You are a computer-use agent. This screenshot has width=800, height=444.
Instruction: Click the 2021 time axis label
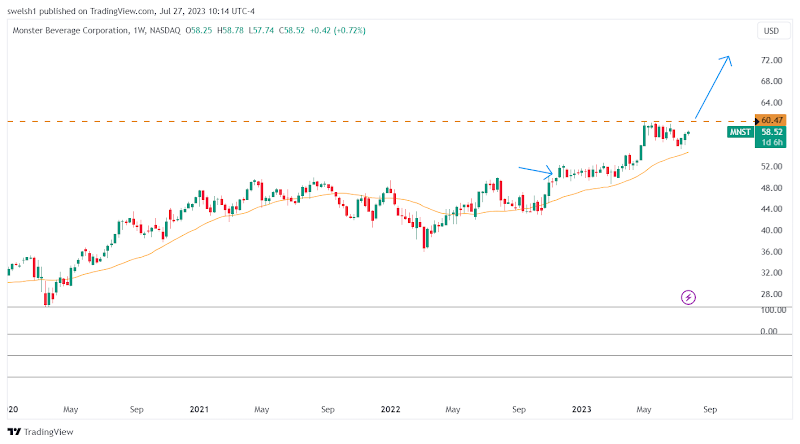click(x=199, y=409)
